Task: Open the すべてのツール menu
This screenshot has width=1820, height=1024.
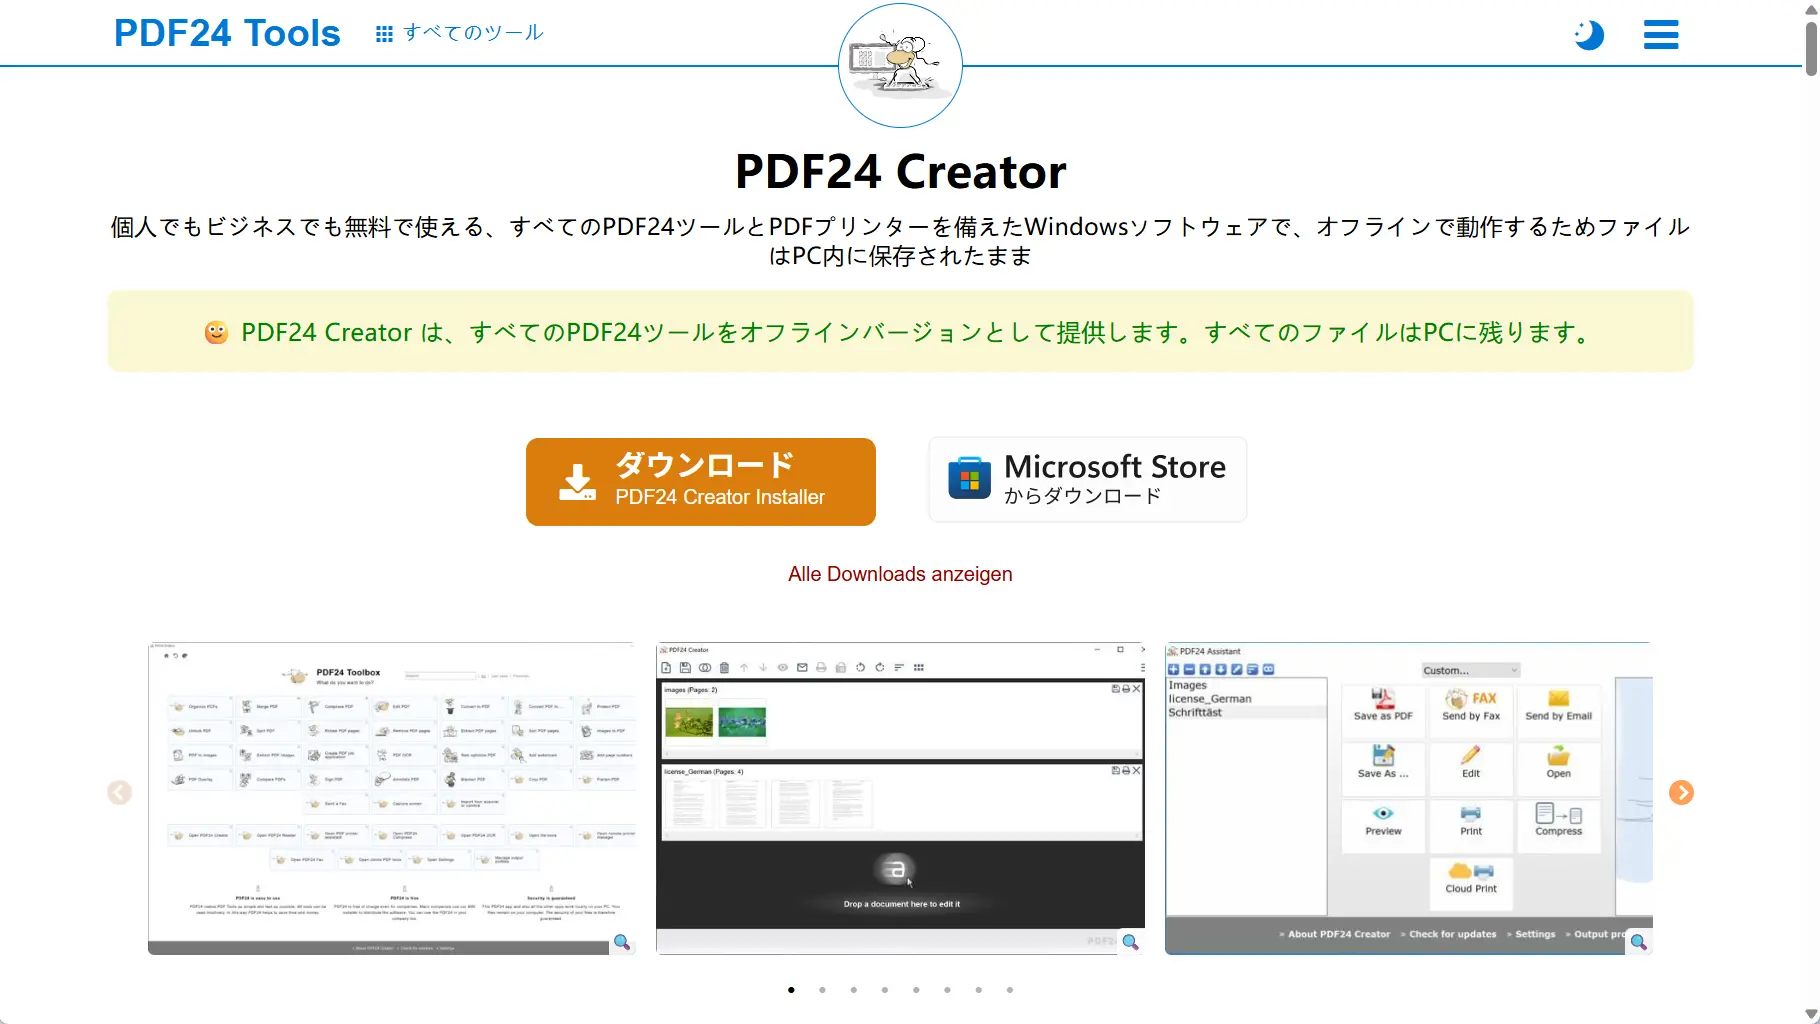Action: pos(459,33)
